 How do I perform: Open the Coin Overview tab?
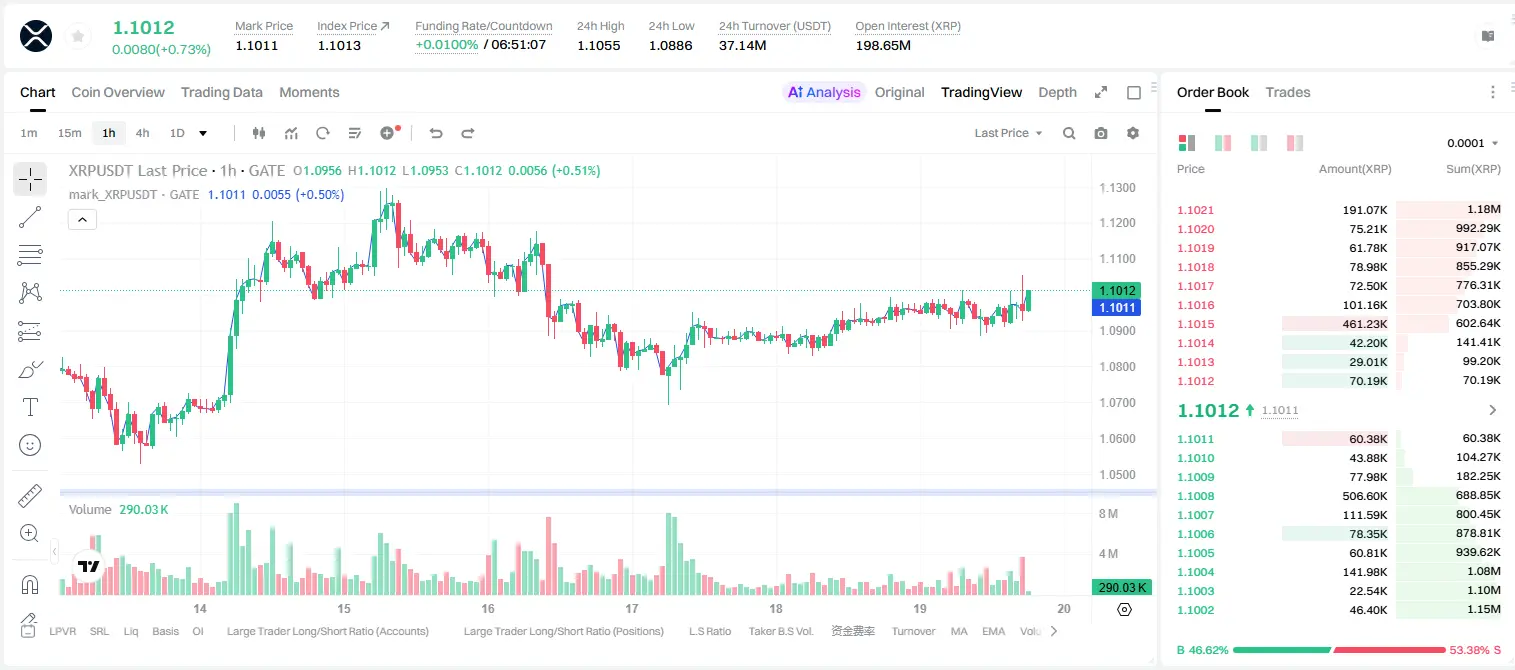[118, 92]
